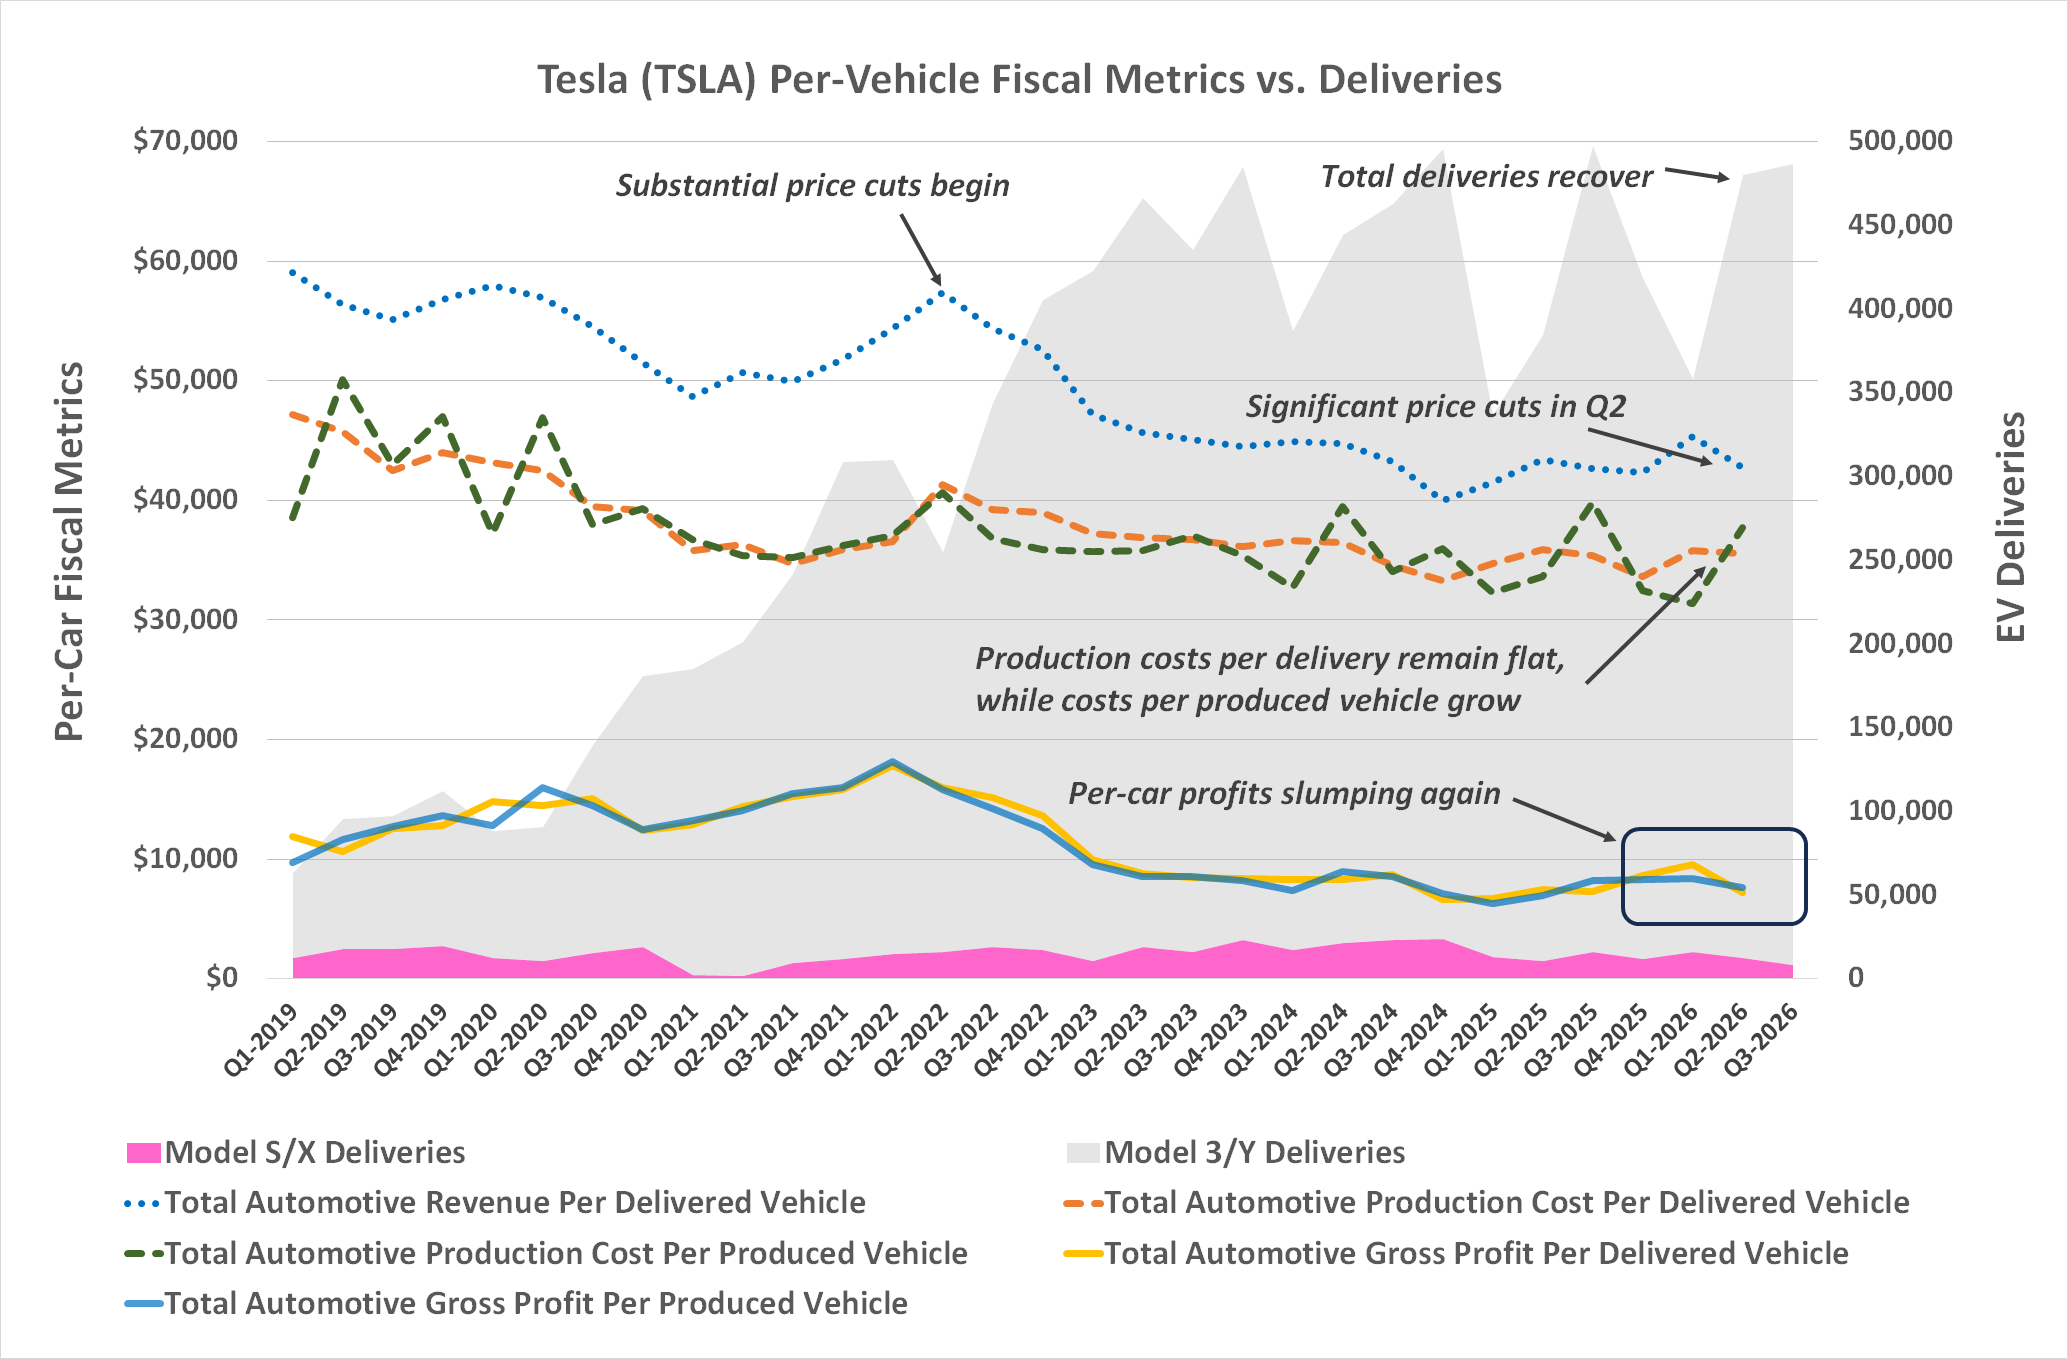Click the $20,000 left axis label

point(186,739)
